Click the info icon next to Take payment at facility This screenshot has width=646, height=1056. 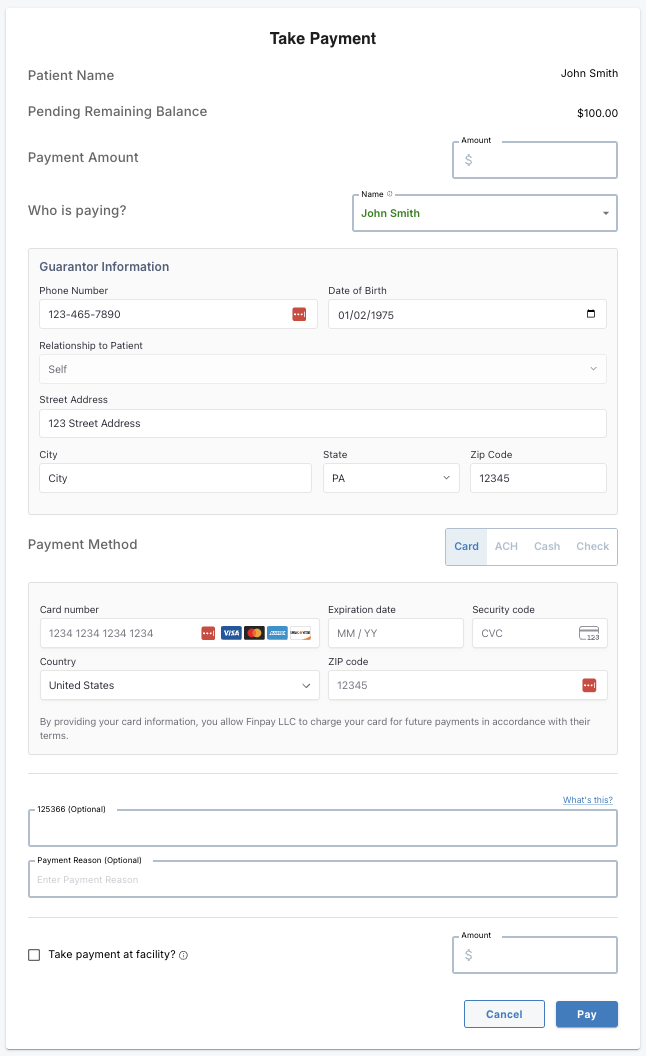coord(183,956)
